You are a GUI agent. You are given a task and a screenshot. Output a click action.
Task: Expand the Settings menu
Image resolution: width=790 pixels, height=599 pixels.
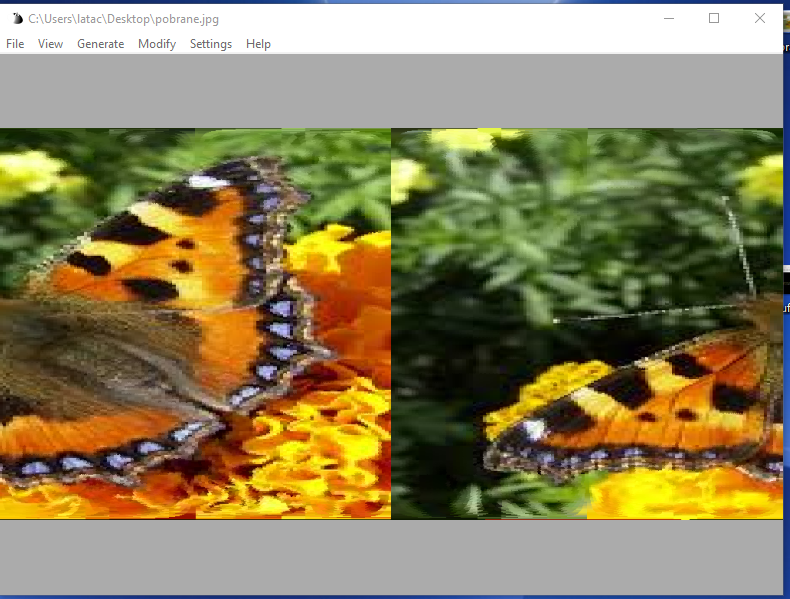(x=211, y=44)
